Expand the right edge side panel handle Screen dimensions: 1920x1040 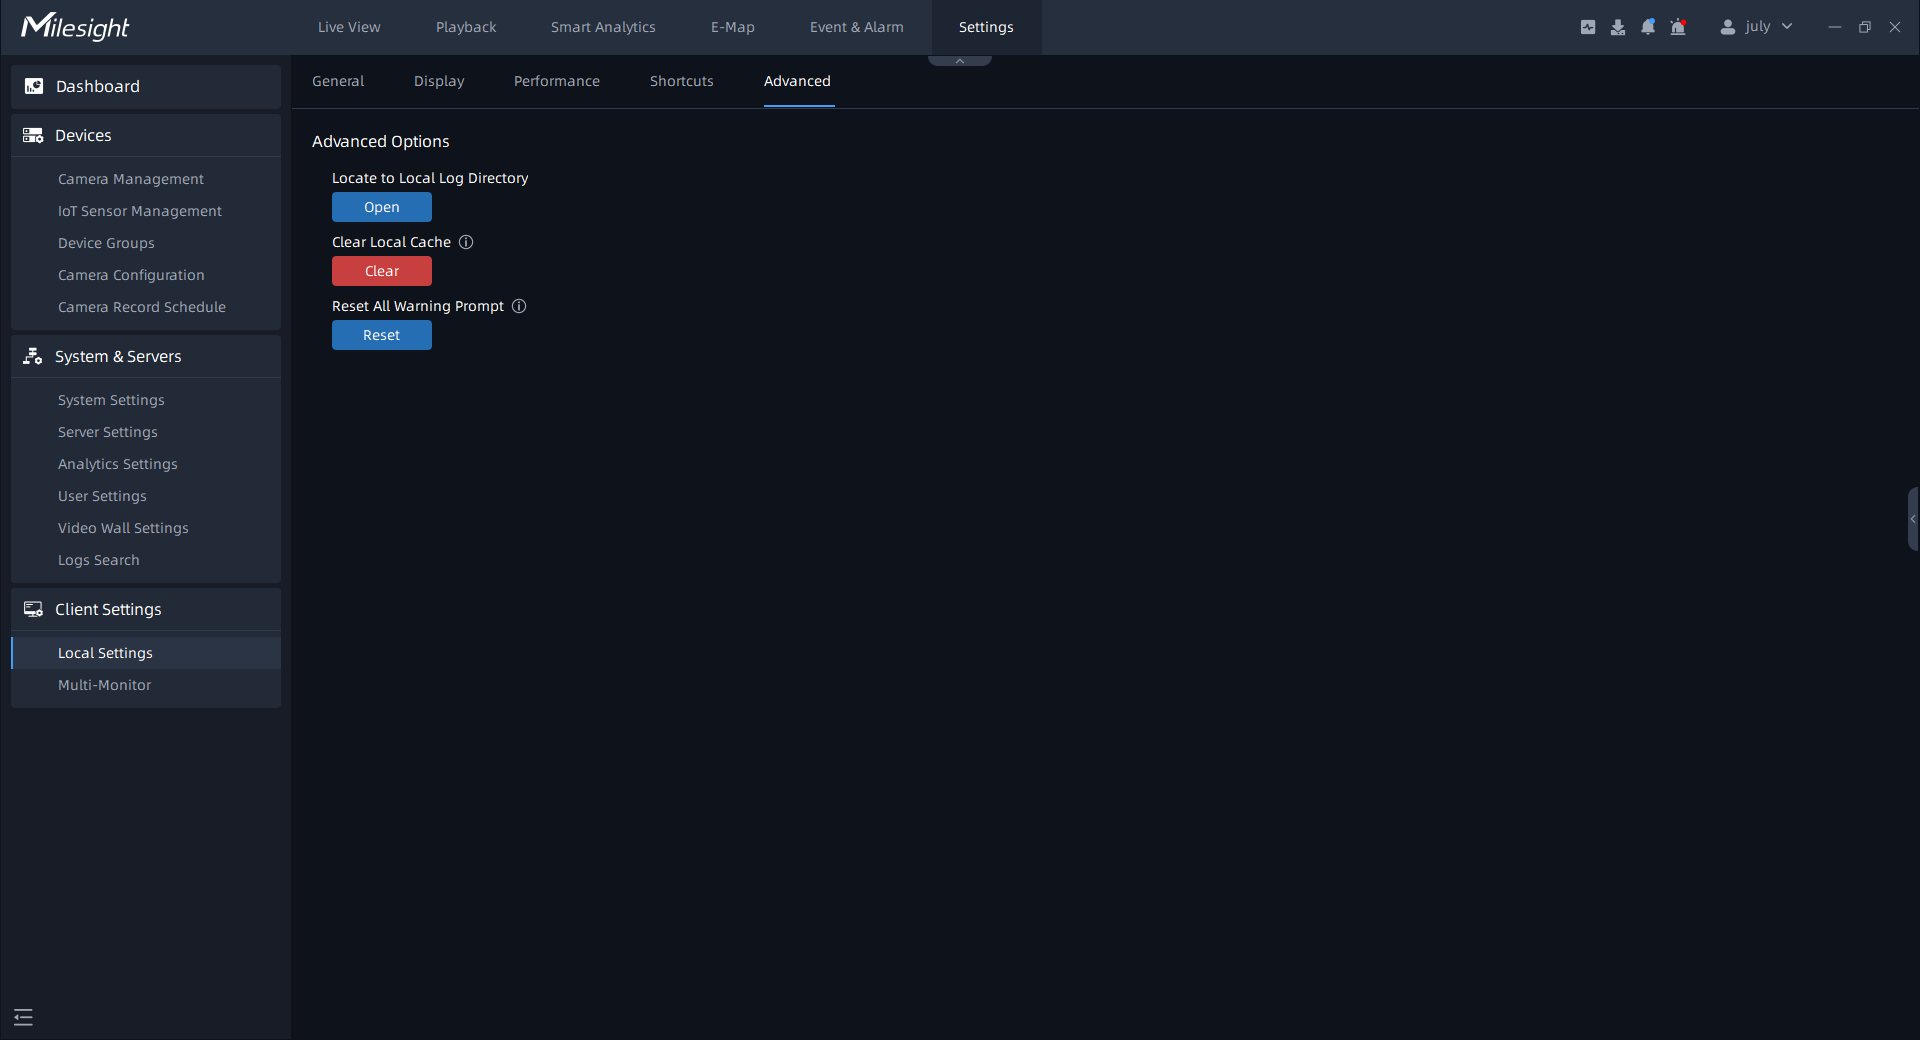pos(1912,519)
